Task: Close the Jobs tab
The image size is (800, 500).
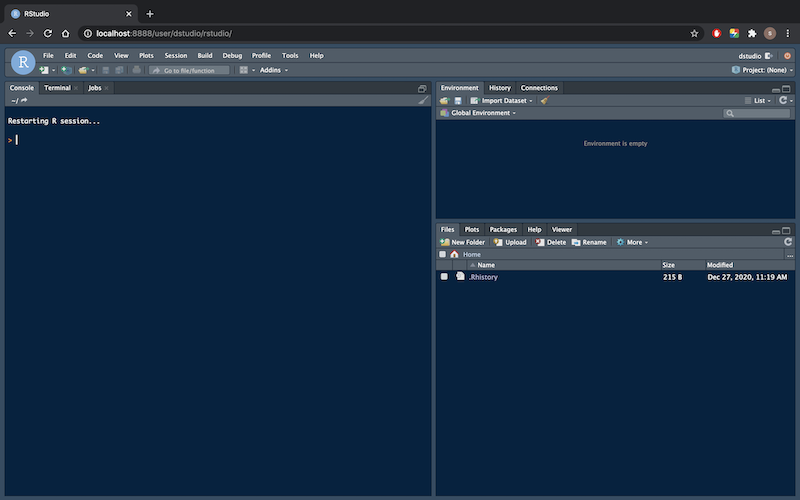Action: [x=107, y=88]
